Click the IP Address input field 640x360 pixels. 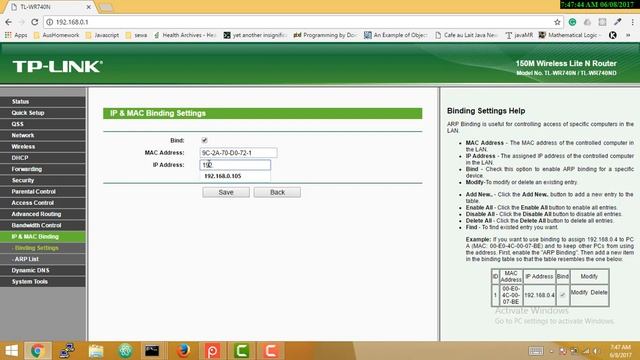[x=235, y=165]
